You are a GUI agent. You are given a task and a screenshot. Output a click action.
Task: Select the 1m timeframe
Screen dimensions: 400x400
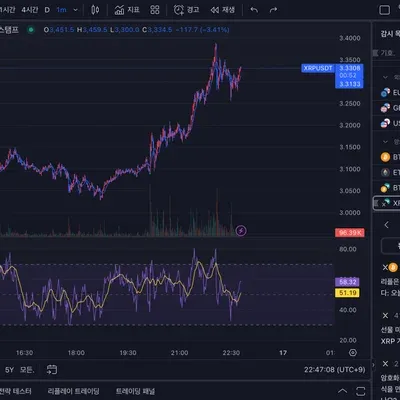click(61, 10)
